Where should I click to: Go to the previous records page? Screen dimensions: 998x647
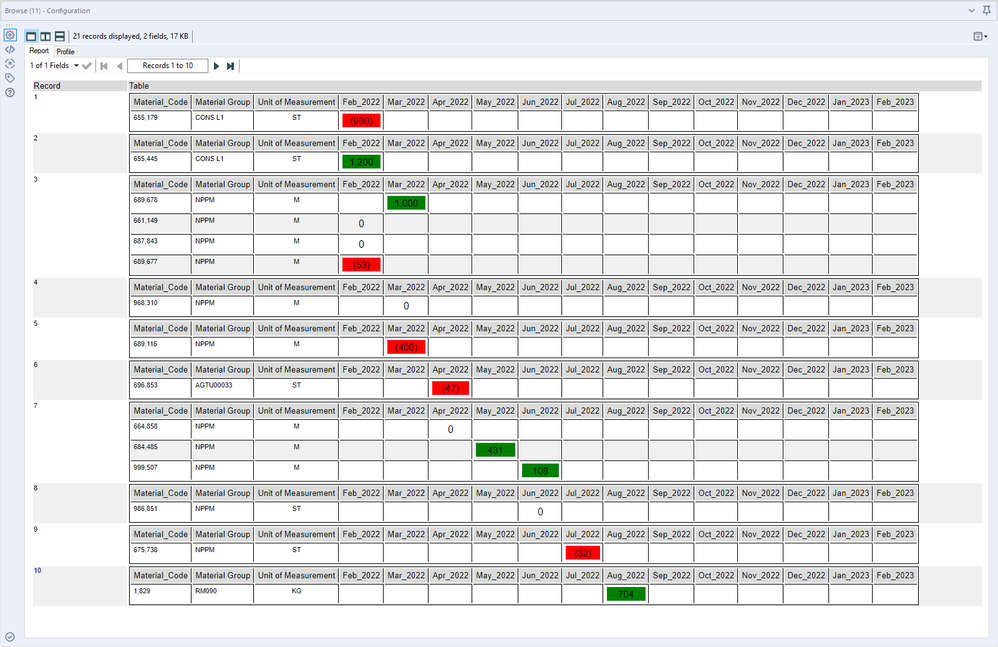point(119,66)
